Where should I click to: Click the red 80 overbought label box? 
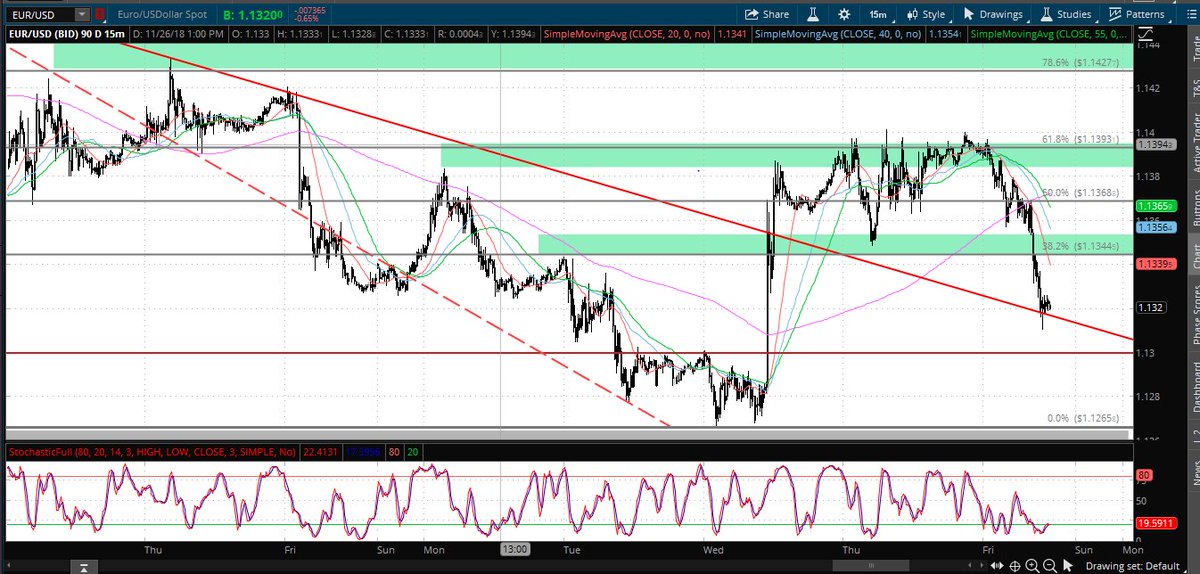point(392,452)
